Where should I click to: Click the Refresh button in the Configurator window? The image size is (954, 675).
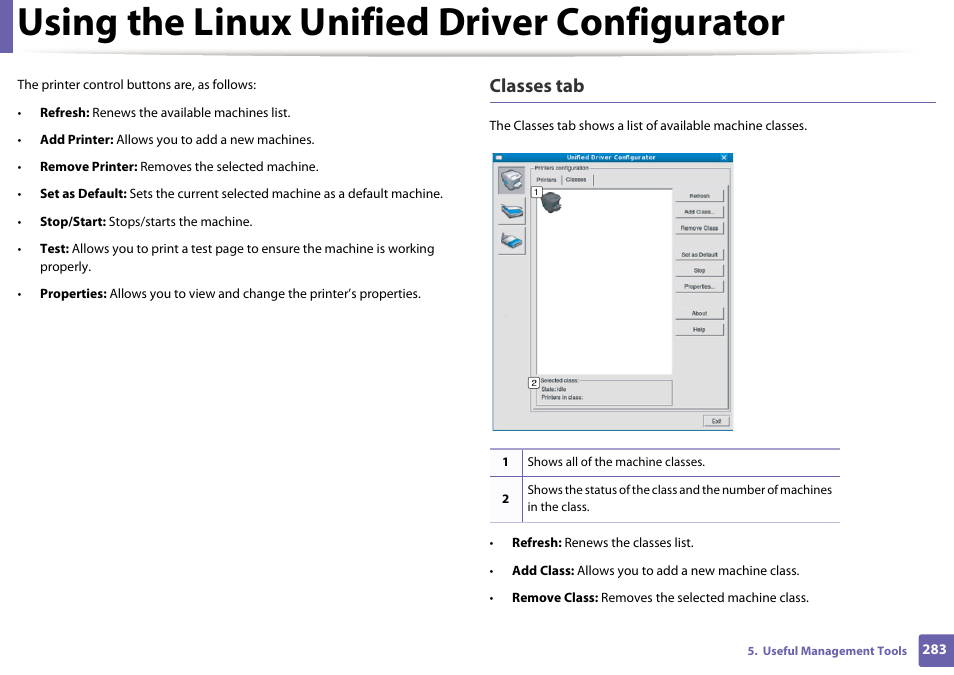point(699,196)
